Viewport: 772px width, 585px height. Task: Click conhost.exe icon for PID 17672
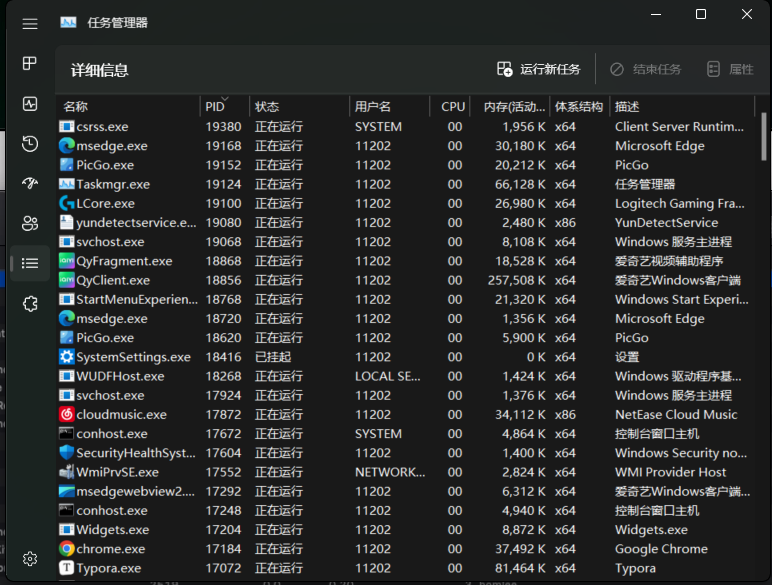point(66,434)
